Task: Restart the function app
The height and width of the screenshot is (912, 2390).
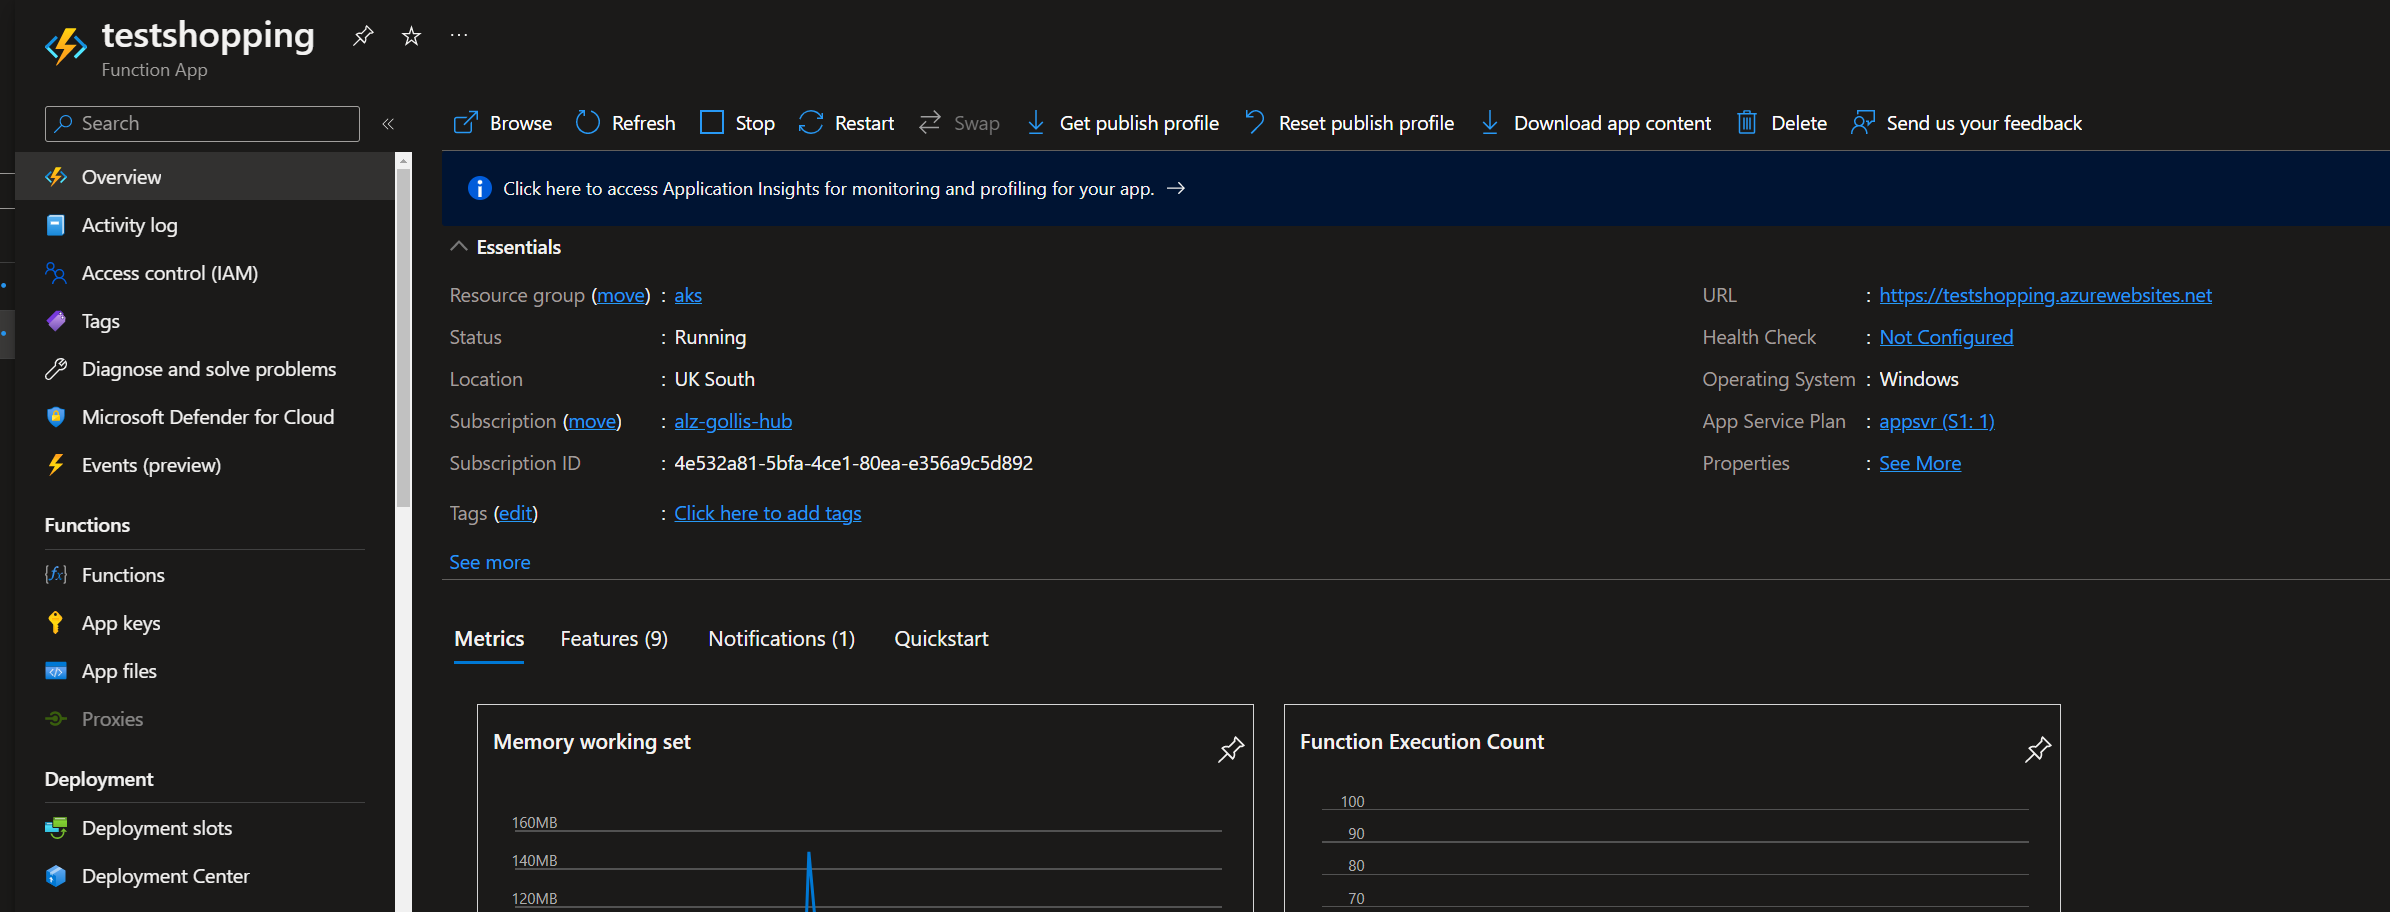Action: point(846,123)
